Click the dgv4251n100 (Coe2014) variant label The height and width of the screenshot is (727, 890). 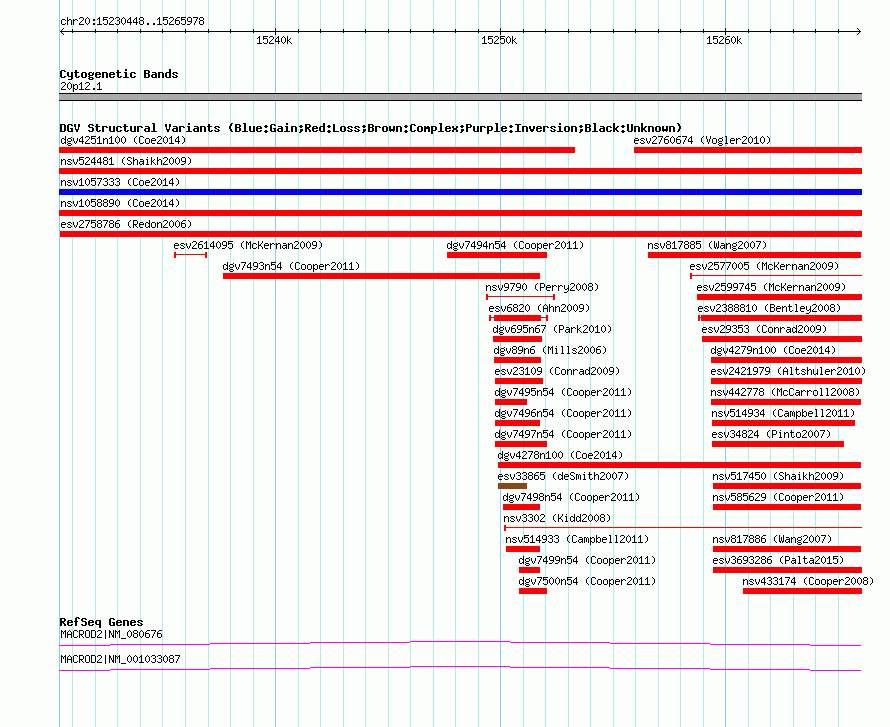(x=123, y=140)
